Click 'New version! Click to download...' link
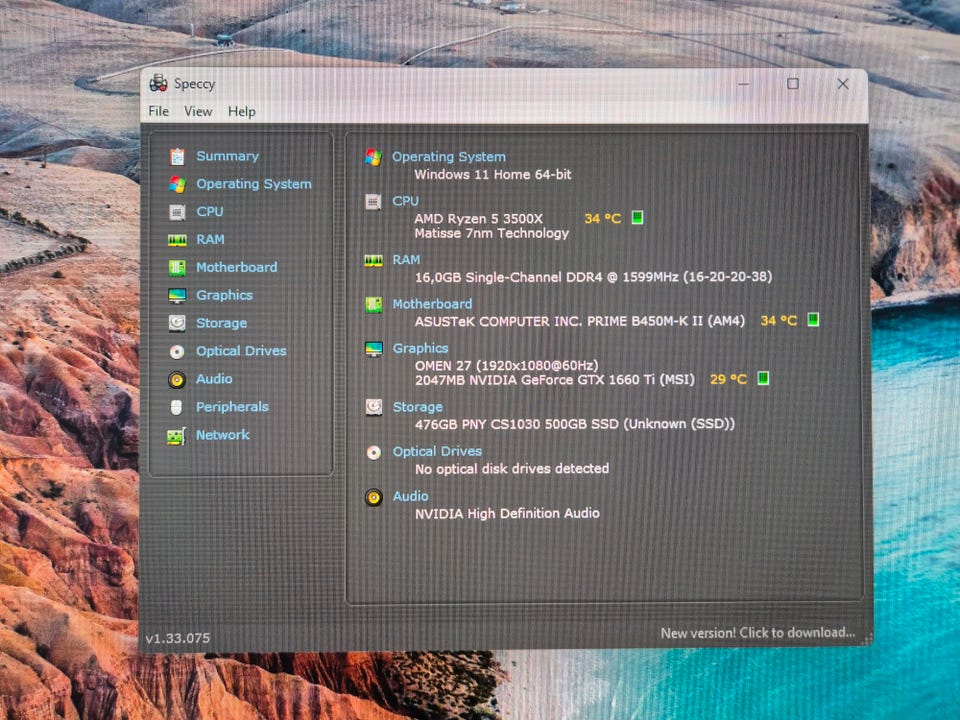 click(x=757, y=633)
